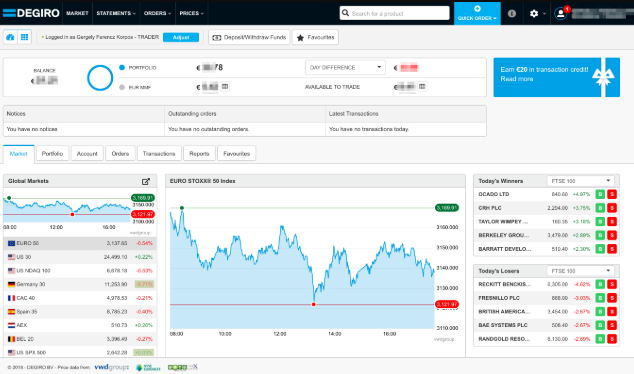Switch to the Transactions tab
Viewport: 634px width, 374px height.
coord(159,154)
